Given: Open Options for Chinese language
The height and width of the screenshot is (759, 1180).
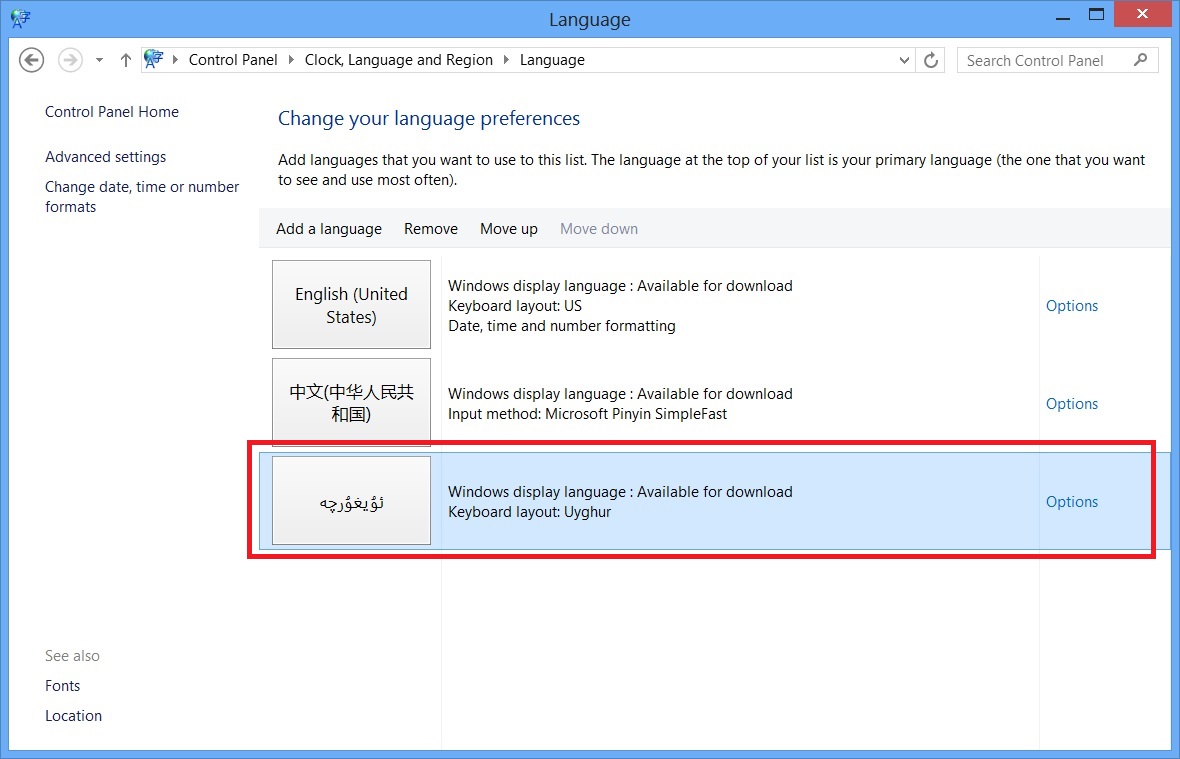Looking at the screenshot, I should [x=1072, y=404].
